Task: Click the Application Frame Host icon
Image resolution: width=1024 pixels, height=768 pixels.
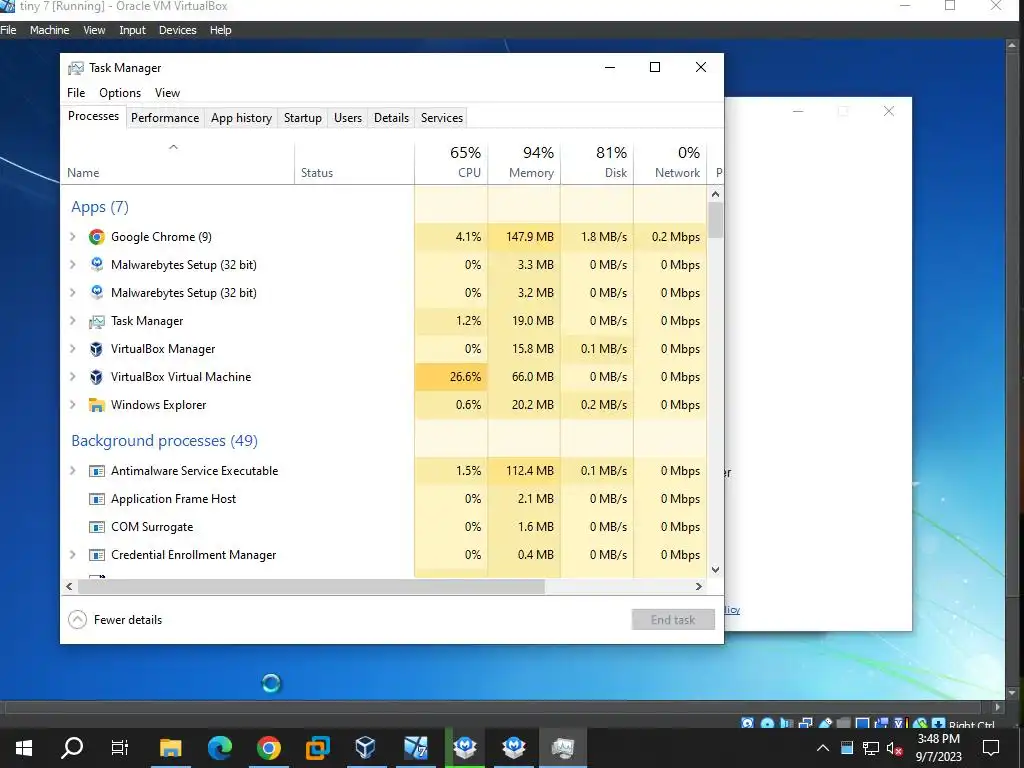Action: click(x=97, y=499)
